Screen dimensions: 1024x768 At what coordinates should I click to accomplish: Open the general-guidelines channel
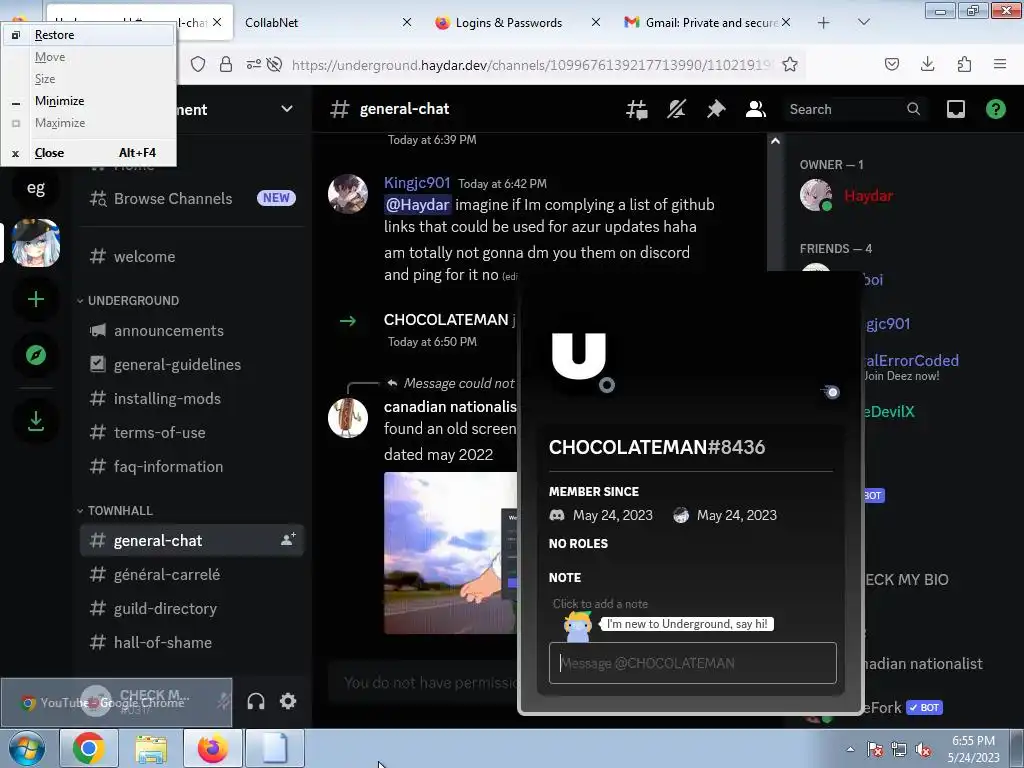pyautogui.click(x=192, y=364)
